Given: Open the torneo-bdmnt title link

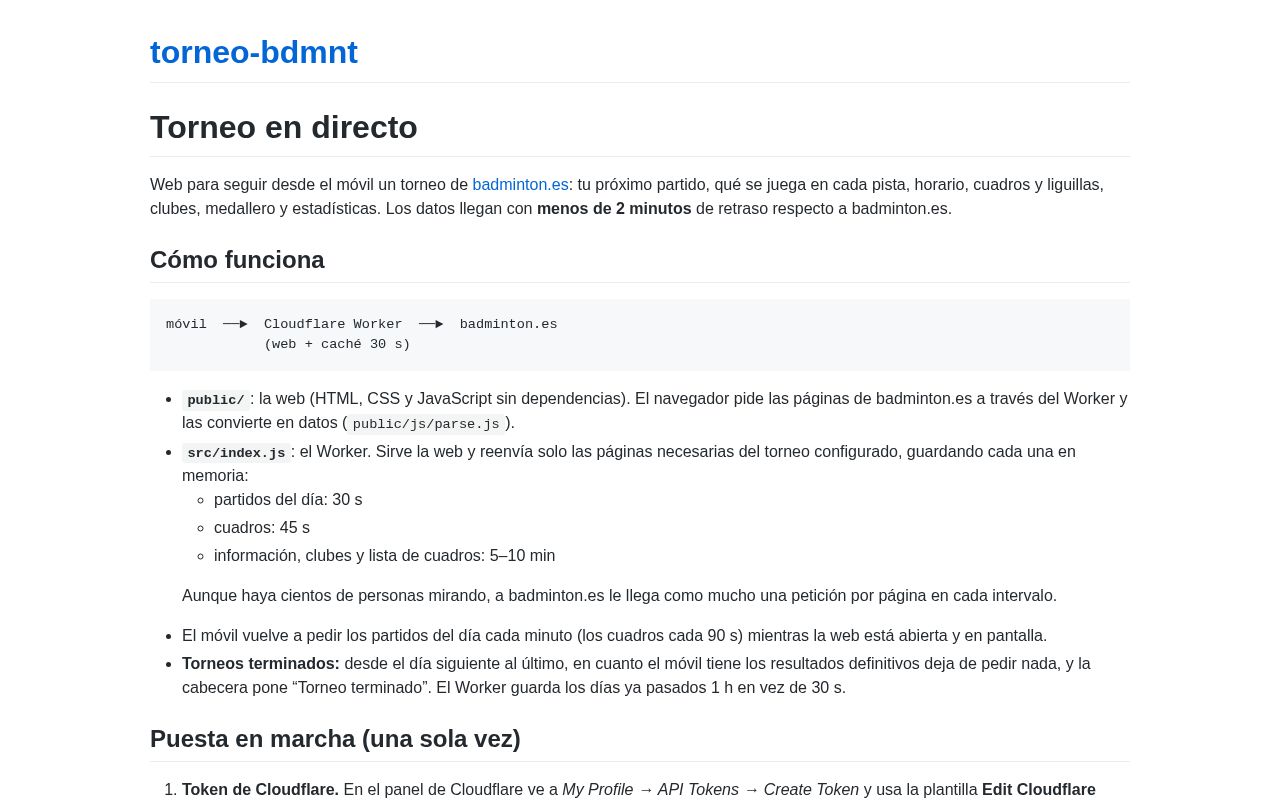Looking at the screenshot, I should pyautogui.click(x=254, y=52).
